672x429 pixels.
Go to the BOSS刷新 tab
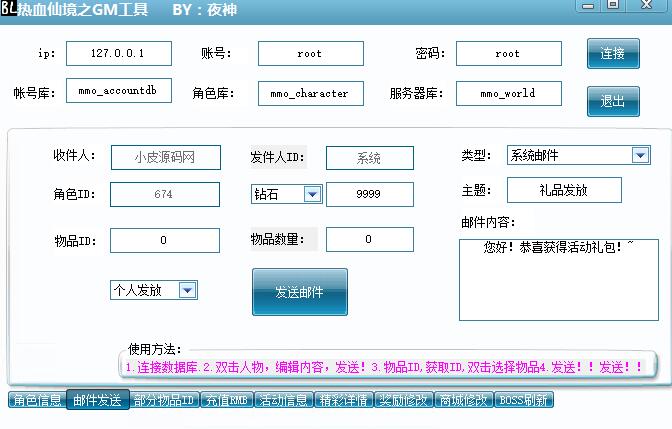click(x=524, y=400)
